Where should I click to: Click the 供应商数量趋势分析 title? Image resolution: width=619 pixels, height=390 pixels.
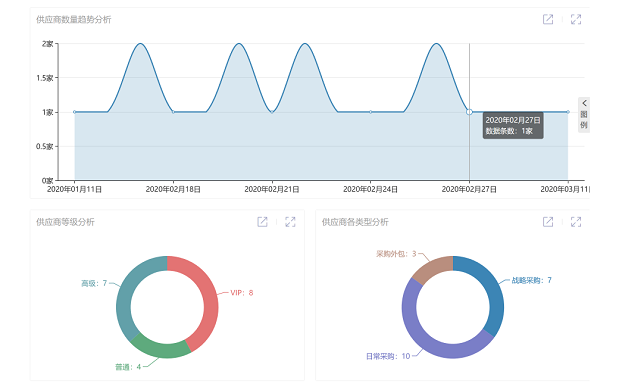[73, 19]
